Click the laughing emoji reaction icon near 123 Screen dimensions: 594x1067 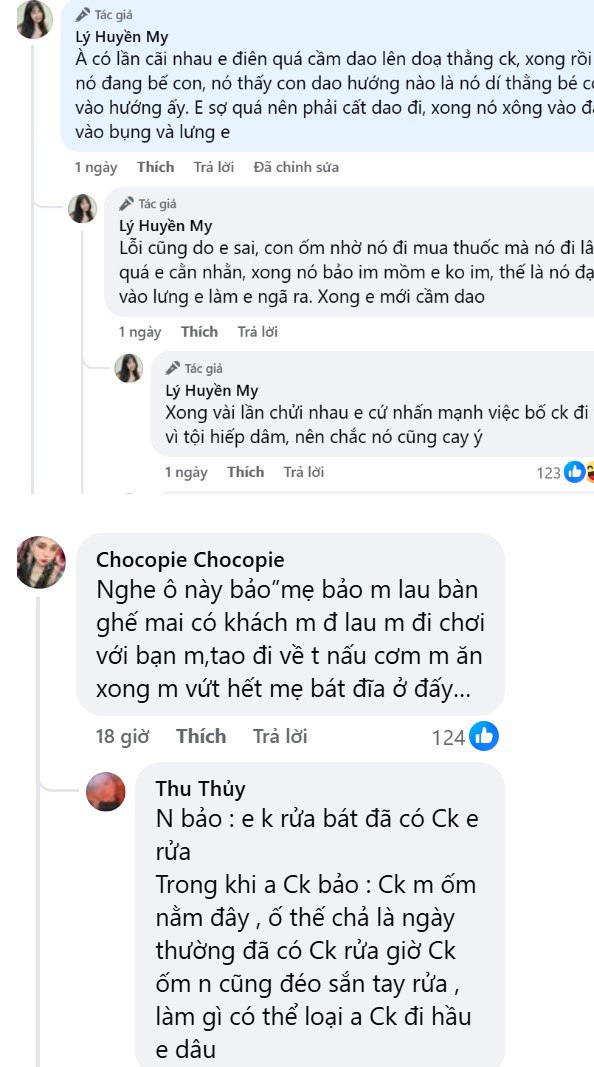click(x=590, y=471)
